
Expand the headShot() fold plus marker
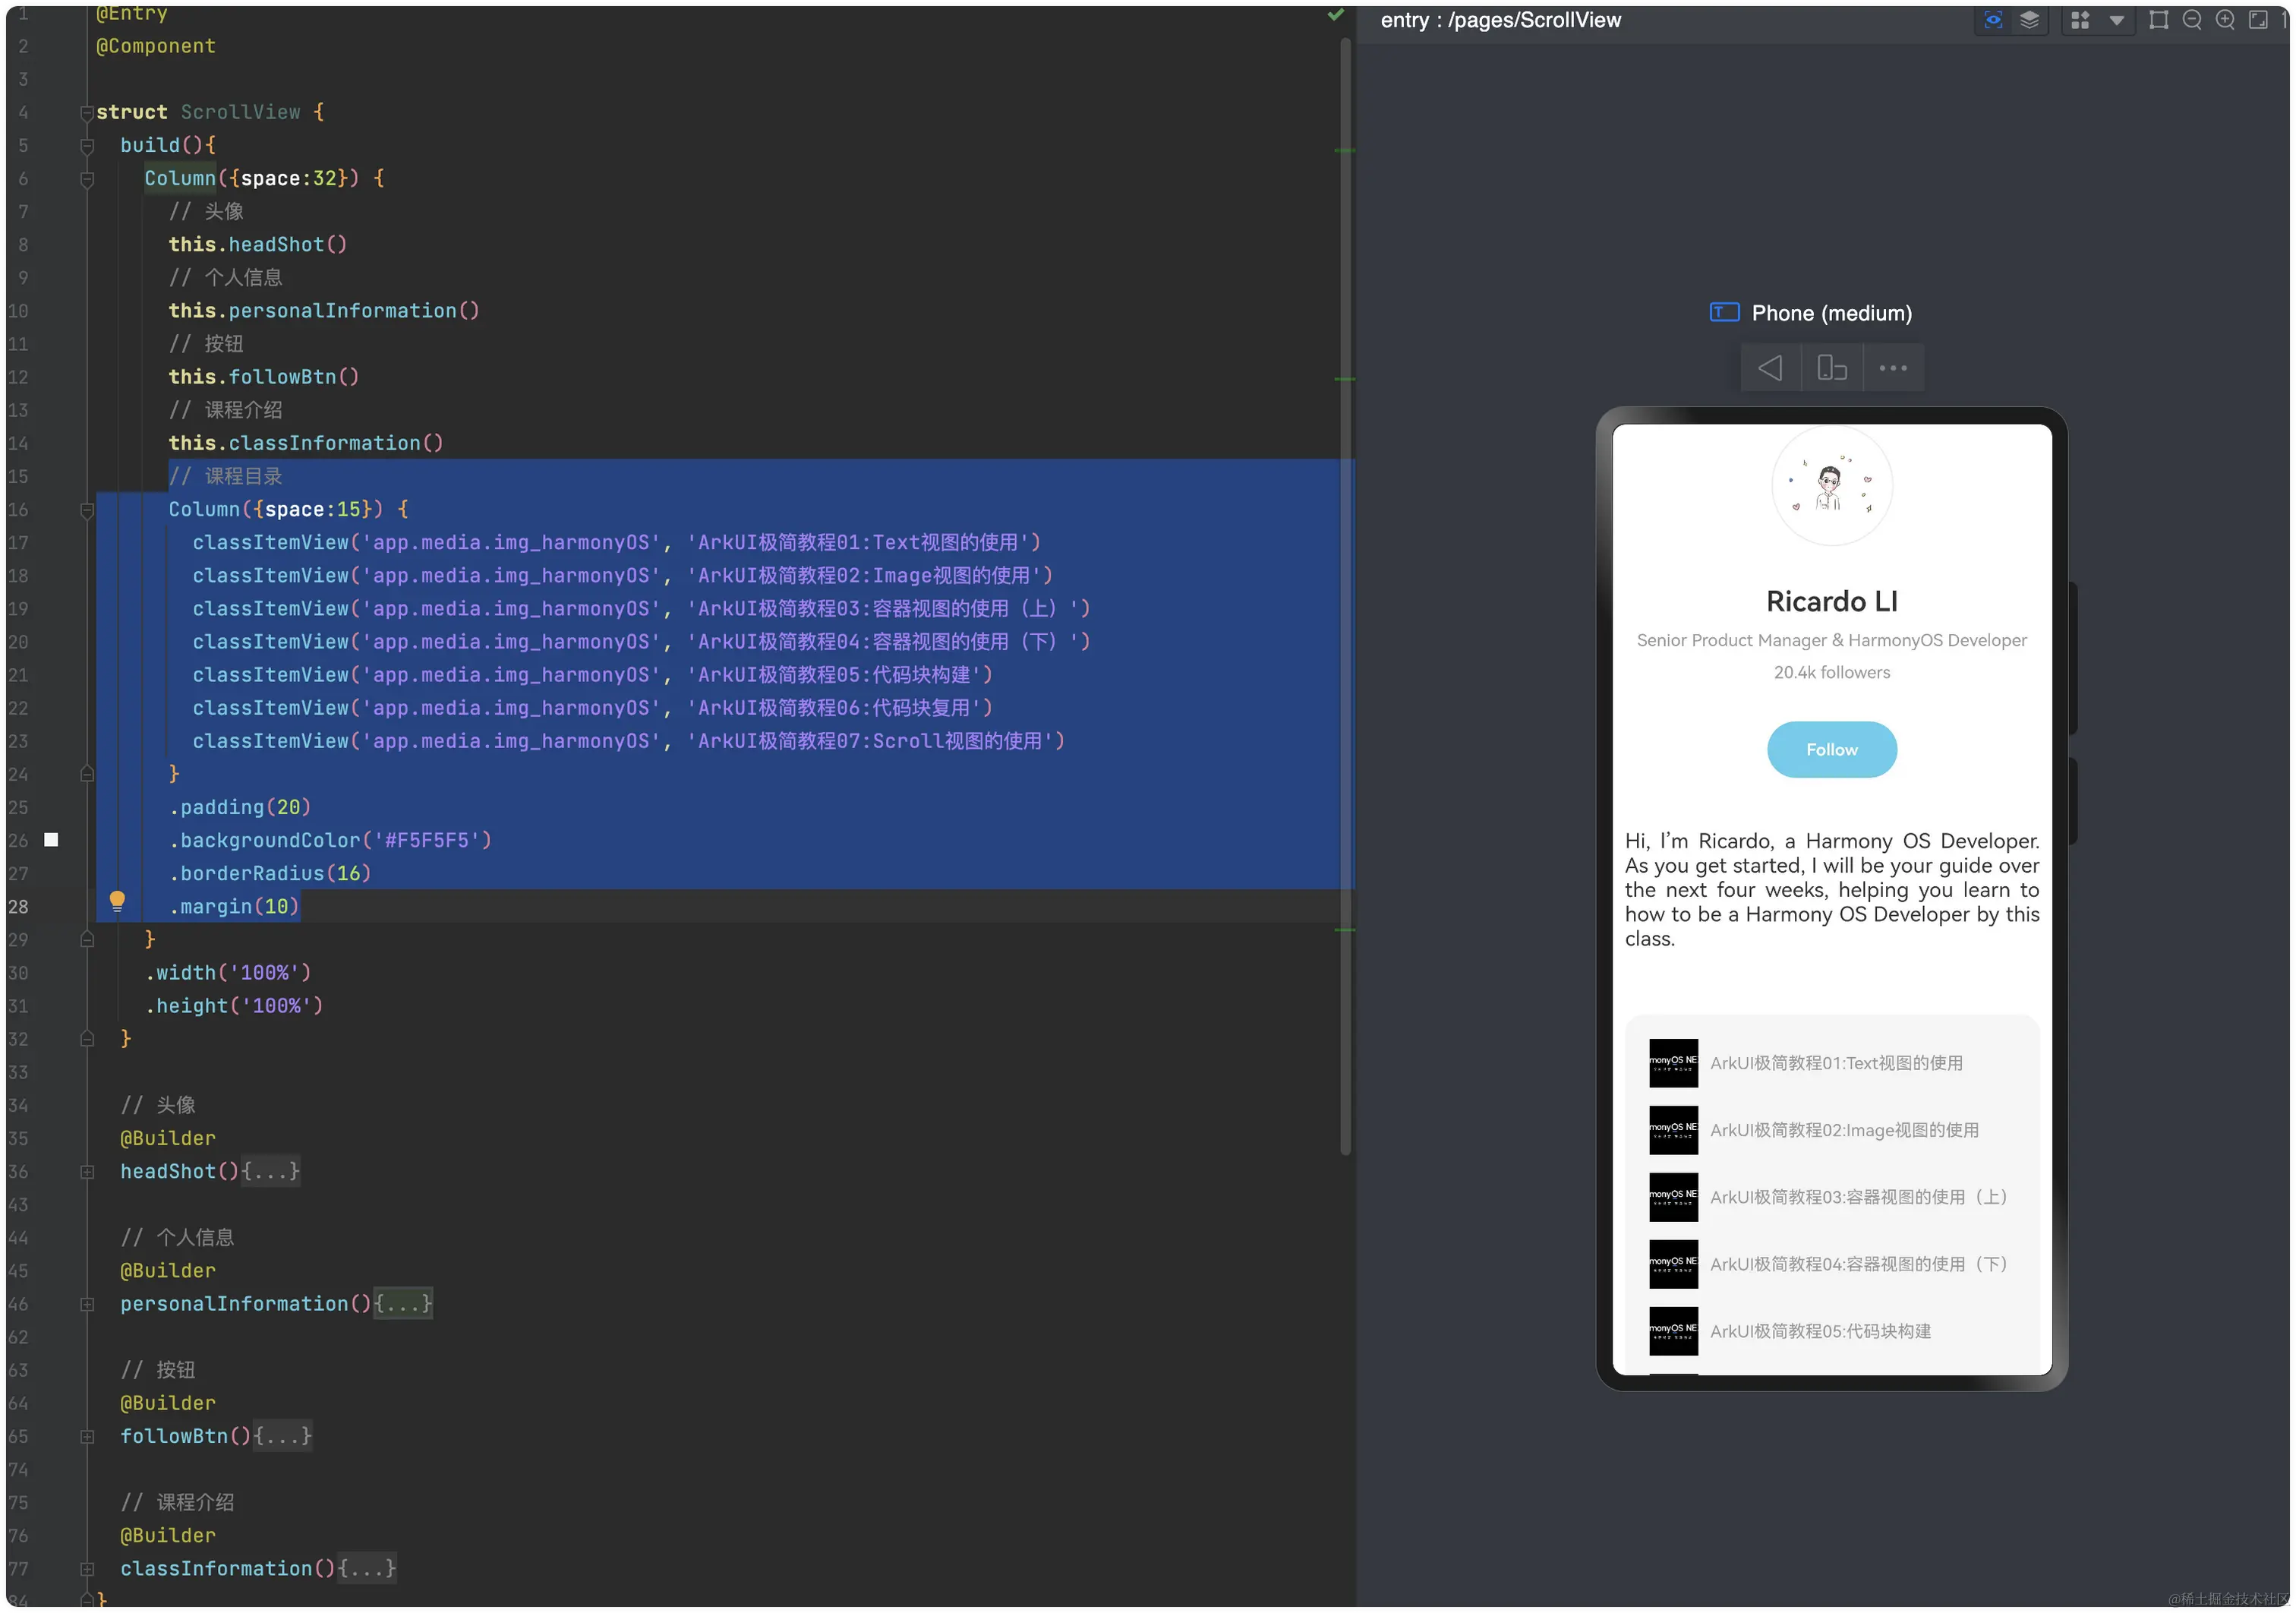click(x=87, y=1172)
